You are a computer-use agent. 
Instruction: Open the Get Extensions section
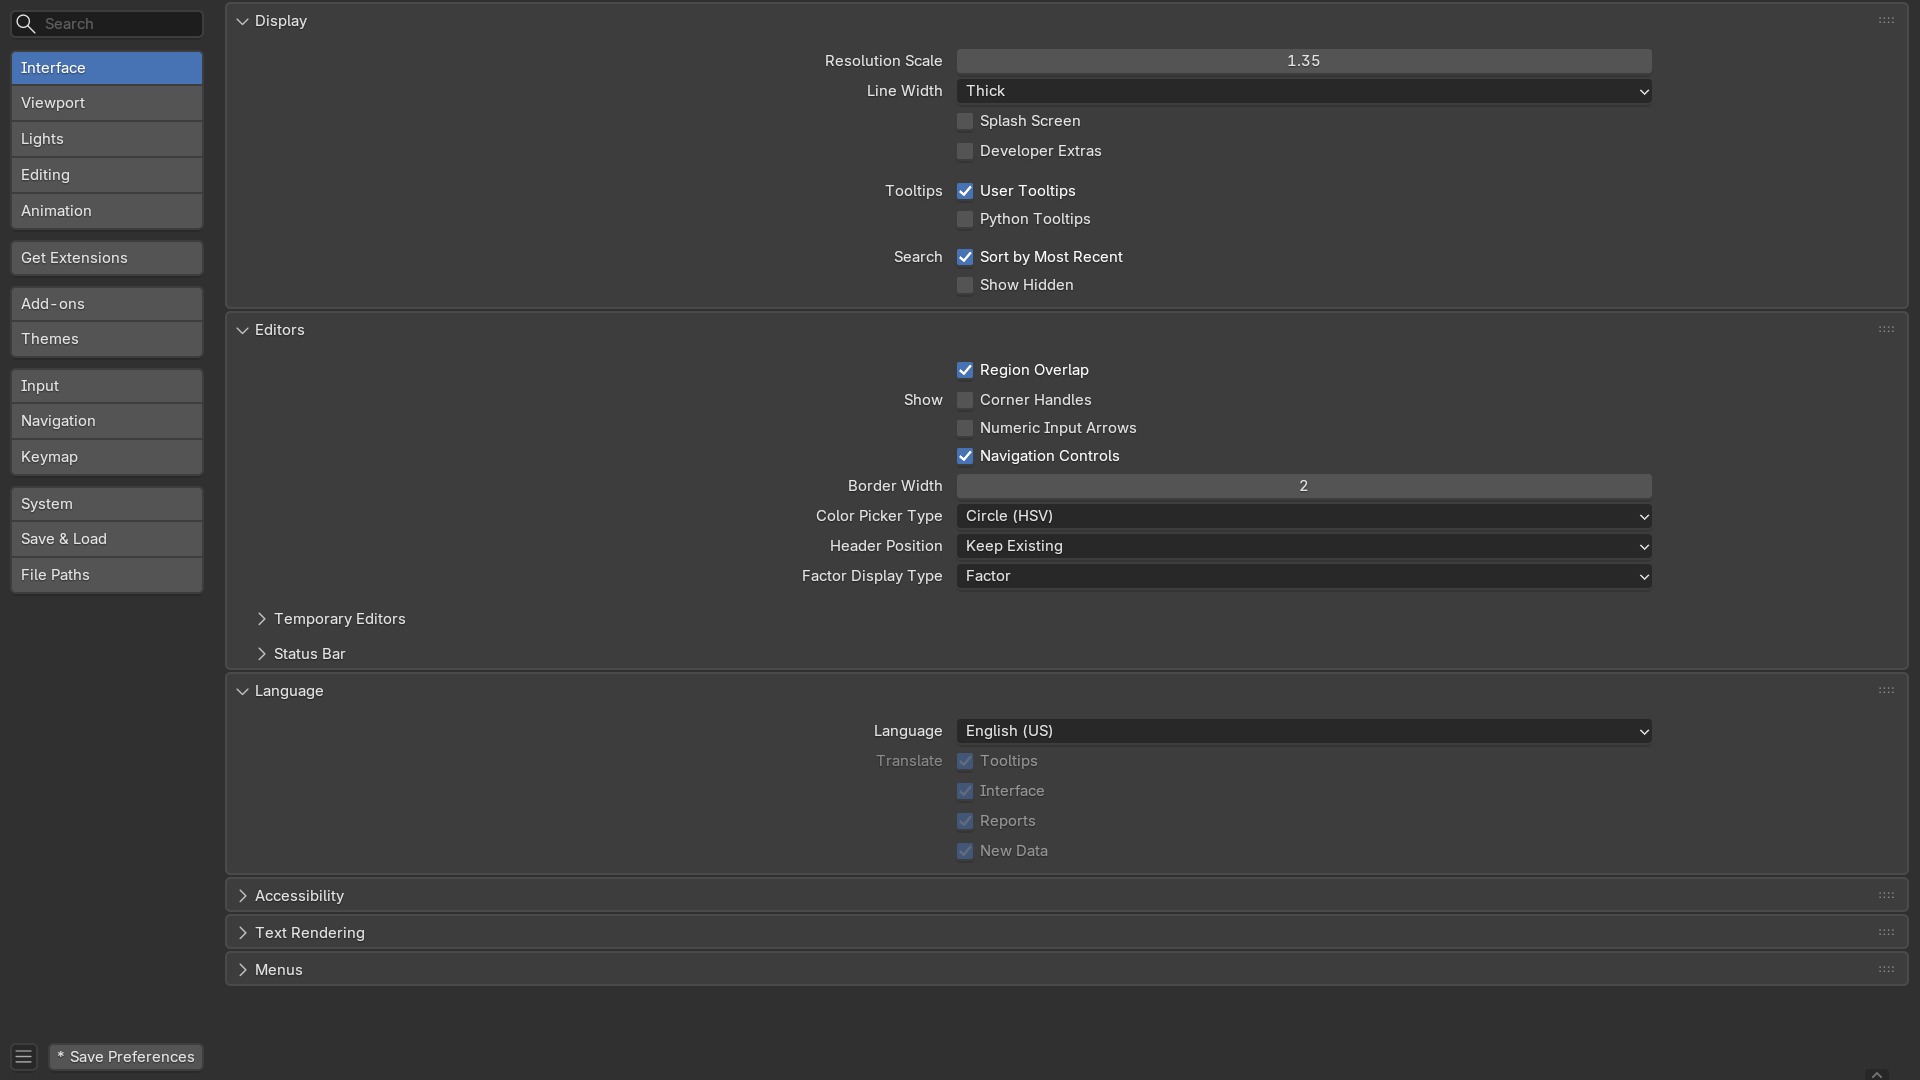pos(107,258)
